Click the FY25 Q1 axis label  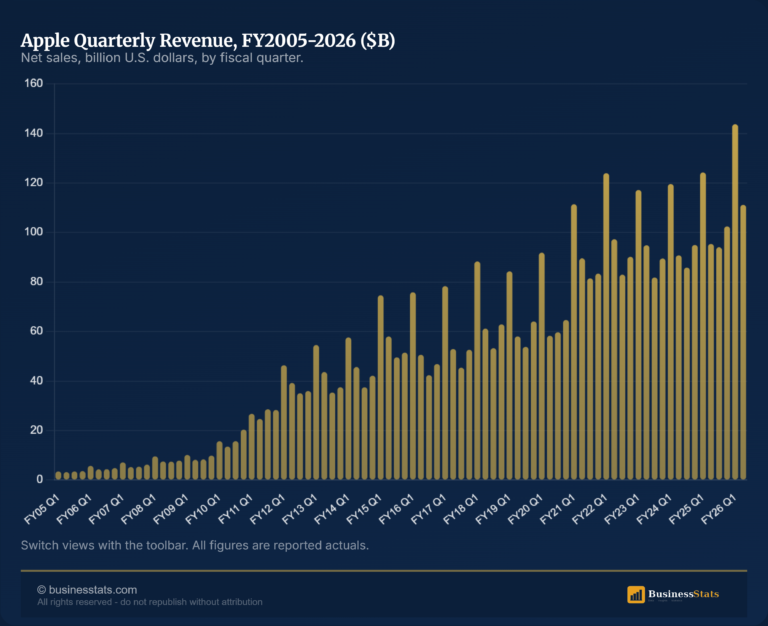687,509
